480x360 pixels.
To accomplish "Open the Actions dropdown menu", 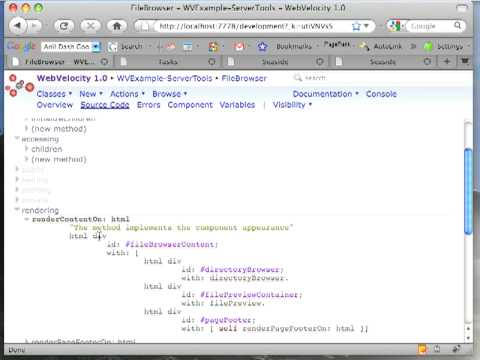I will [127, 94].
